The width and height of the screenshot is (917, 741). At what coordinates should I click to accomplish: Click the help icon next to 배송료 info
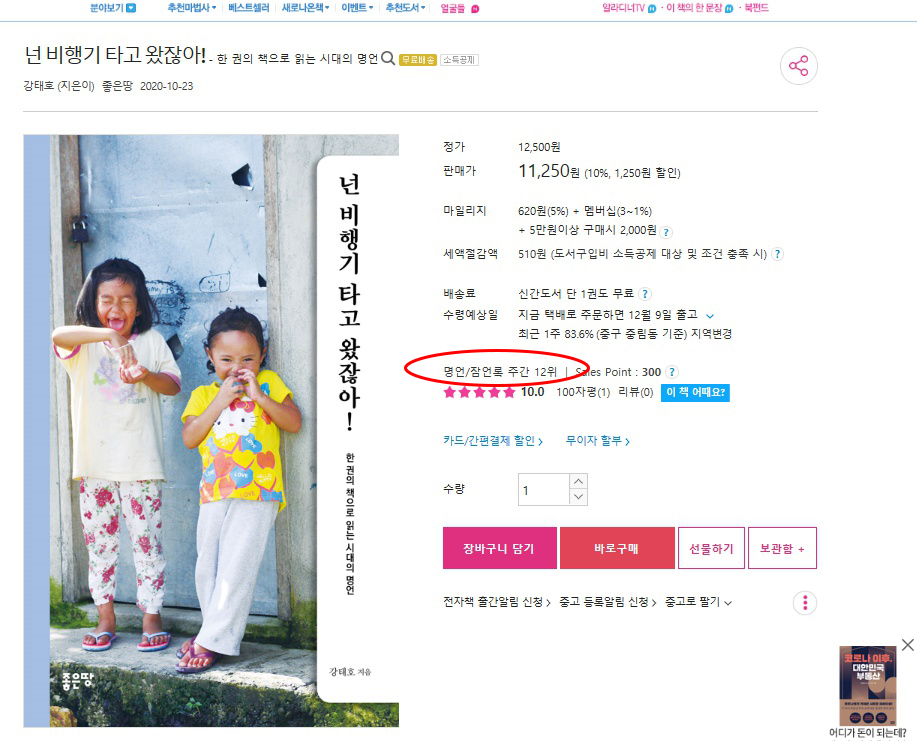click(644, 294)
